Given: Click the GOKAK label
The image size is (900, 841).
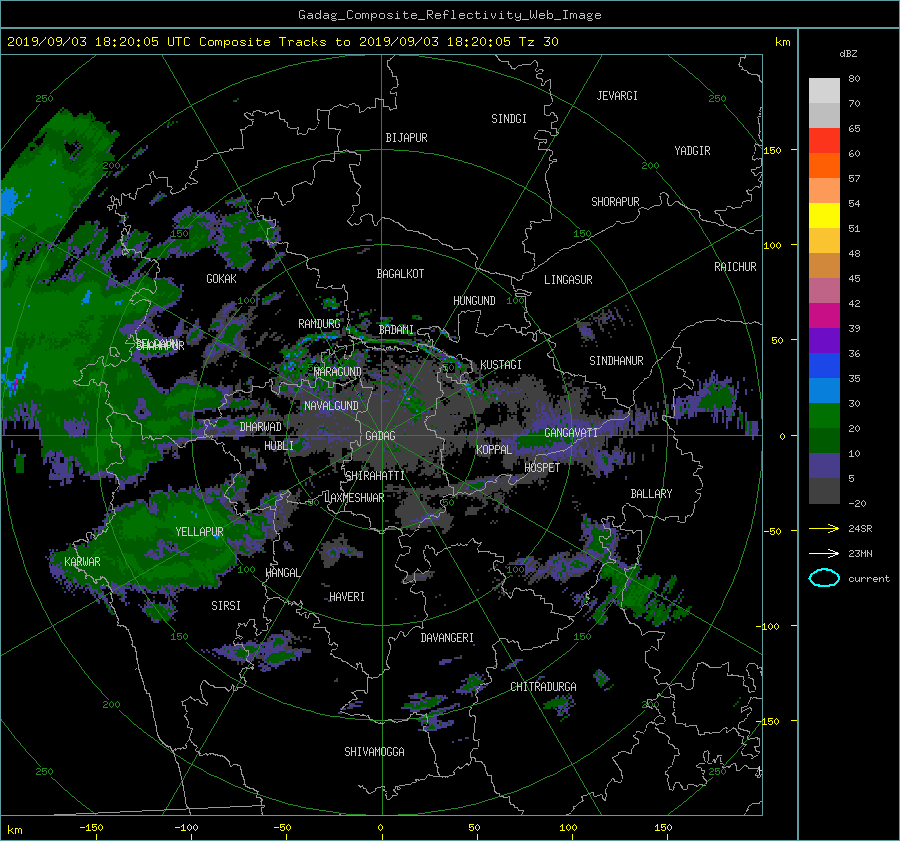Looking at the screenshot, I should 221,279.
